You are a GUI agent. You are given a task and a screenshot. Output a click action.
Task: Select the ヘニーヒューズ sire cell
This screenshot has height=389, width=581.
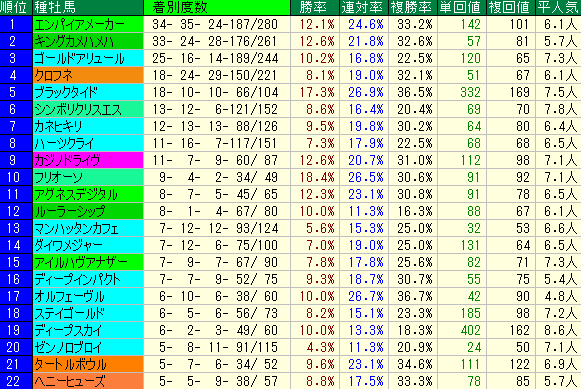pos(88,381)
